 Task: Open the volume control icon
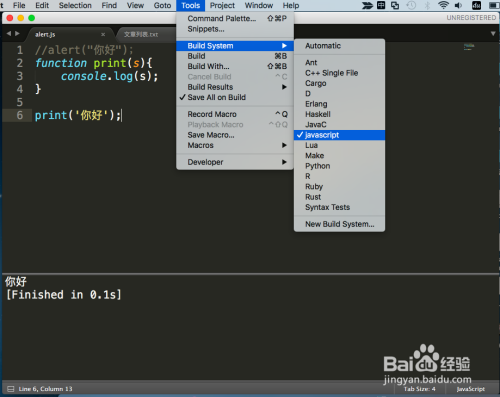tap(459, 5)
